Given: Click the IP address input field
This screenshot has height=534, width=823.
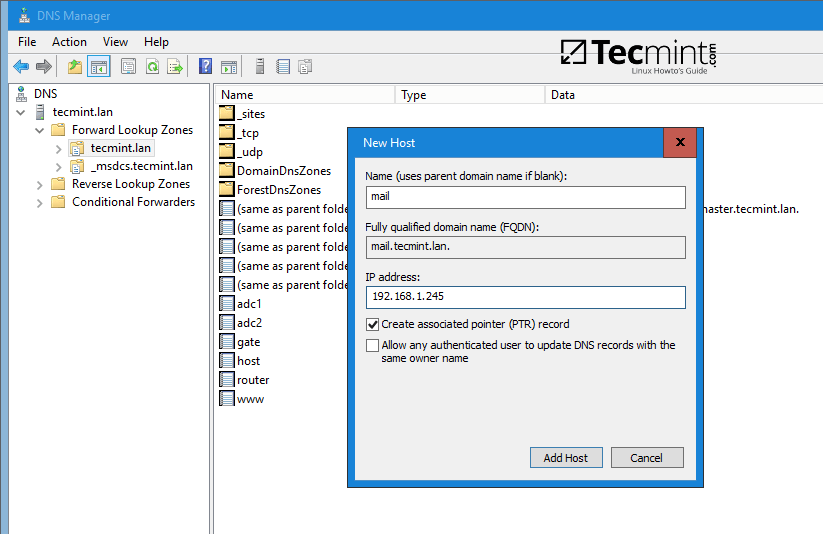Looking at the screenshot, I should [525, 297].
